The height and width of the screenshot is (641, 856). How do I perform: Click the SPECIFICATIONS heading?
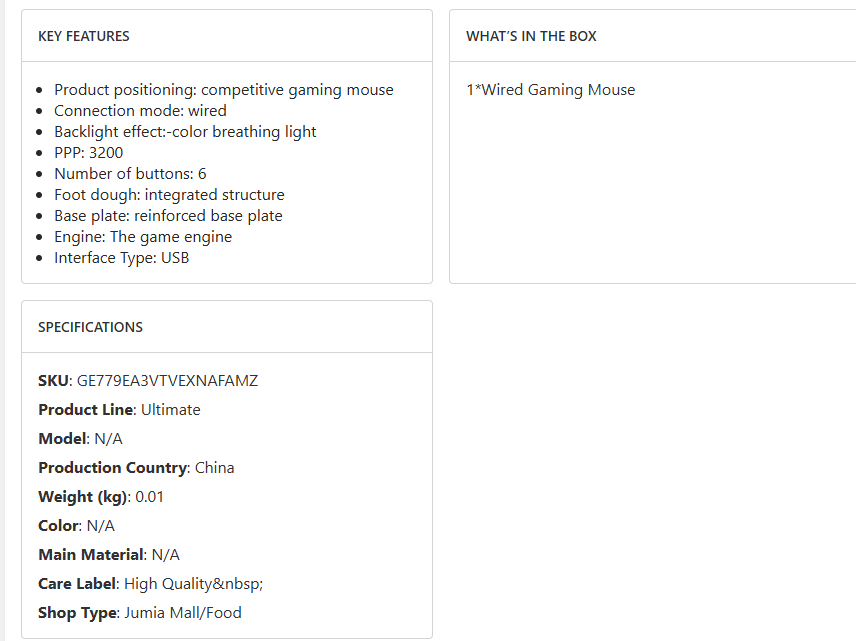90,327
